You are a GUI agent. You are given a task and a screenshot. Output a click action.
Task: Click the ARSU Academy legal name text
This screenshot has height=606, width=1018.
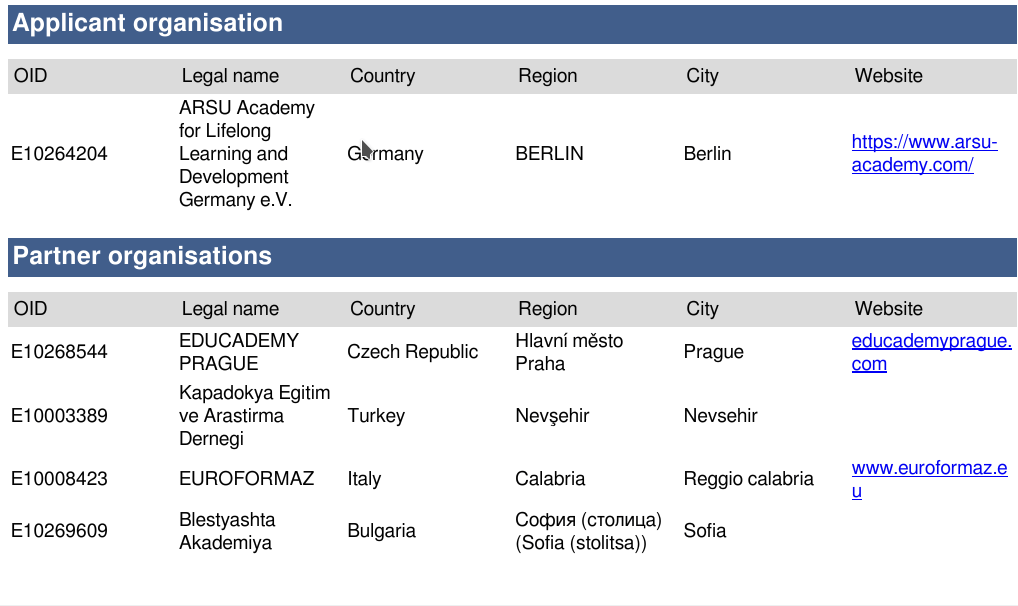pos(246,154)
